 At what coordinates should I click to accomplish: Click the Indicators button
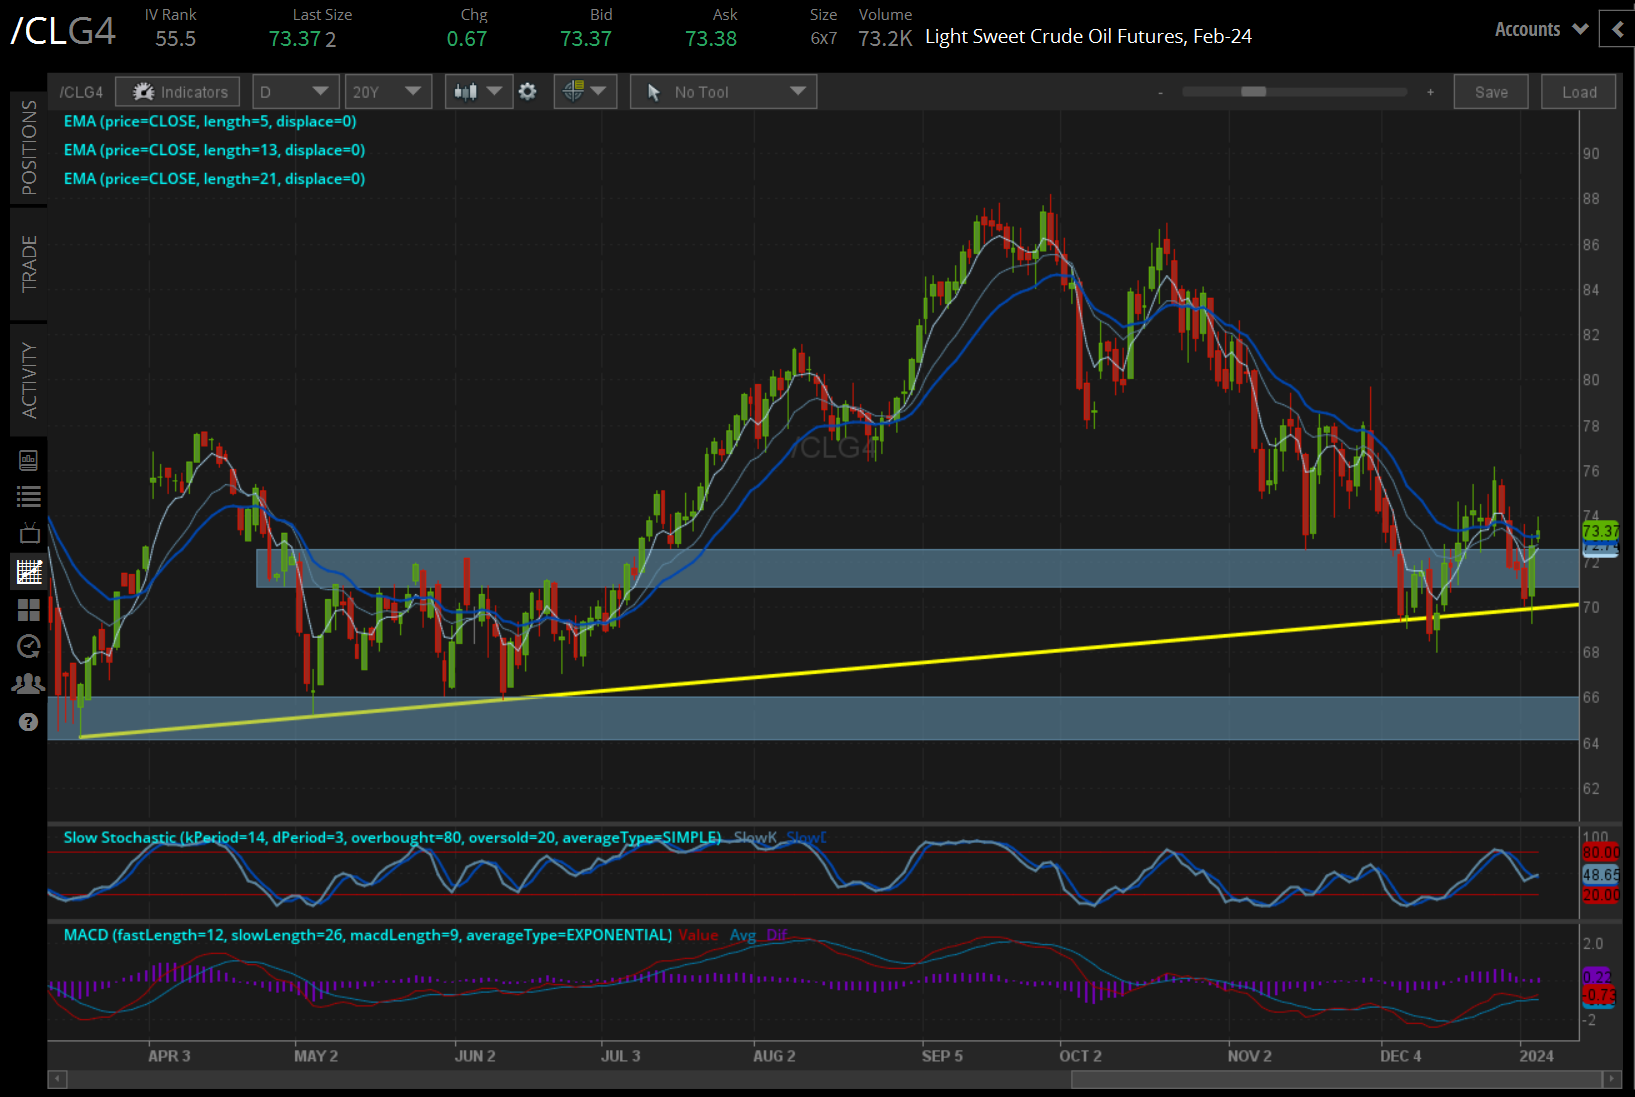click(178, 92)
